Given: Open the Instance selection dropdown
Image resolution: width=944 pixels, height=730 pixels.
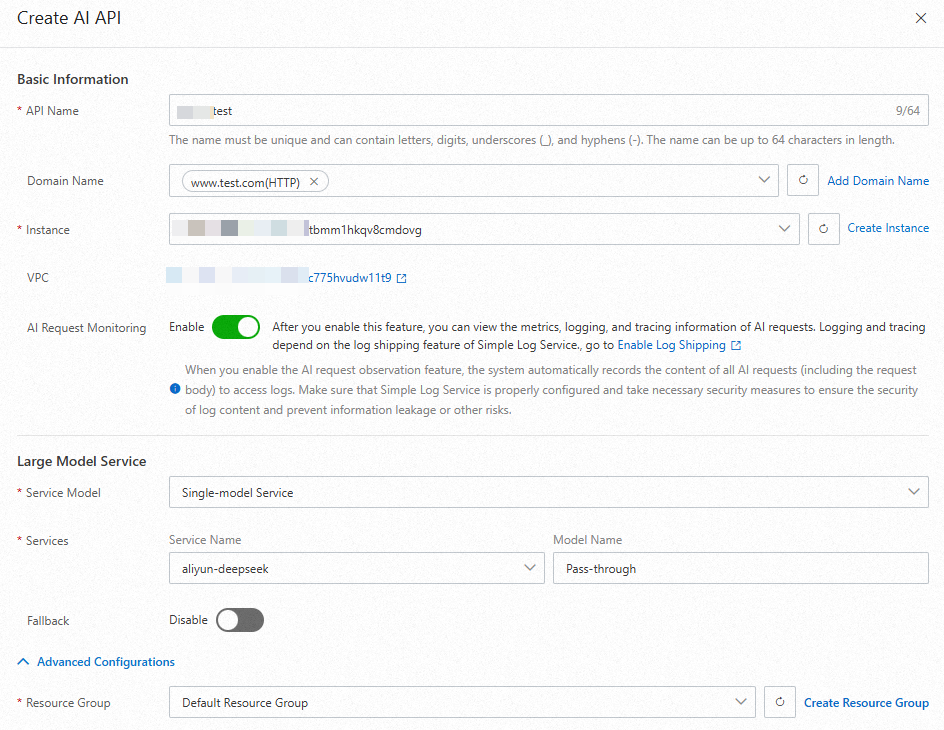Looking at the screenshot, I should point(784,228).
